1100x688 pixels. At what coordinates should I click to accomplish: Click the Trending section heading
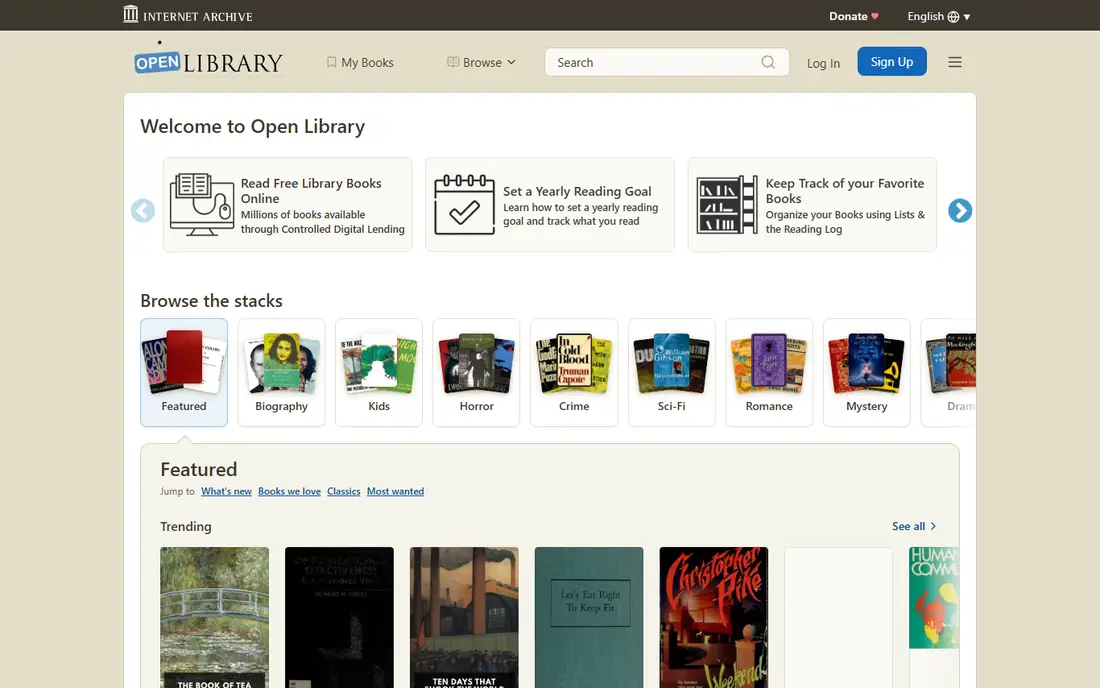point(186,526)
